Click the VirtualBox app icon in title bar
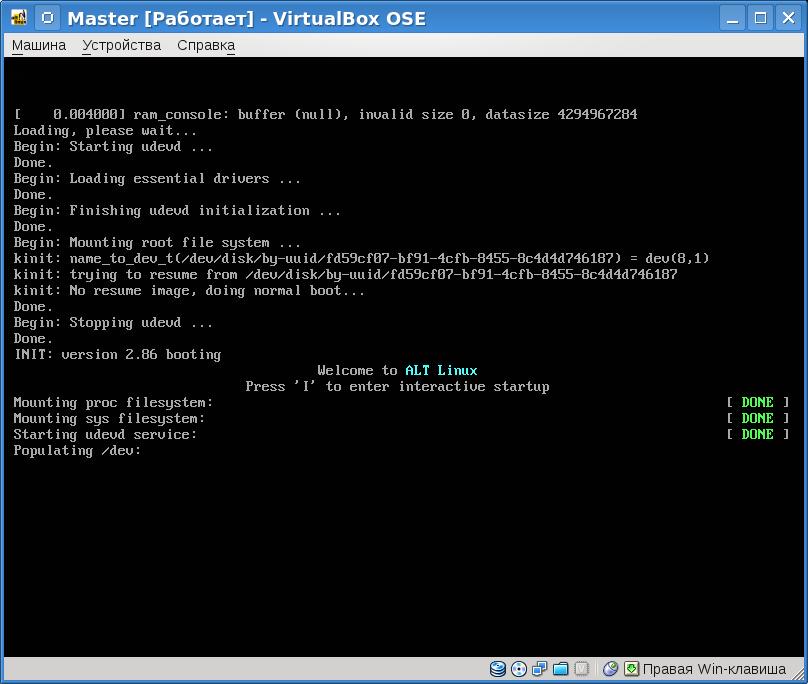 pyautogui.click(x=19, y=18)
